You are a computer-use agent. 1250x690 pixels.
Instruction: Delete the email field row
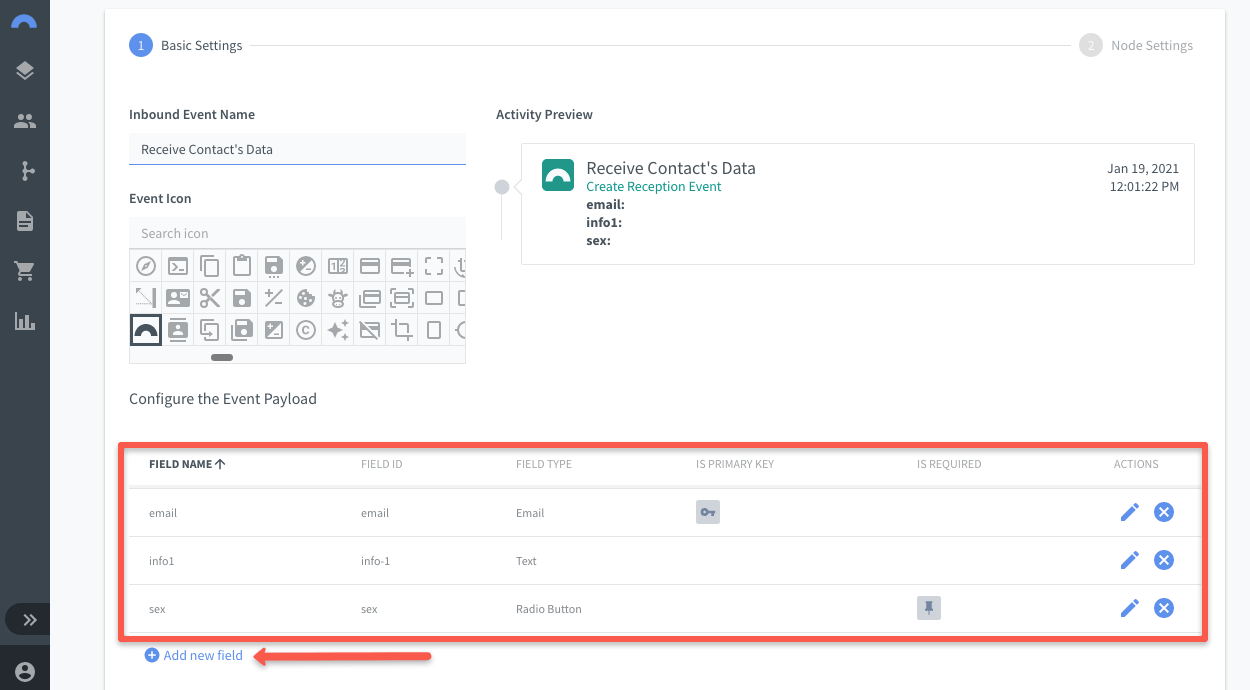[x=1164, y=512]
